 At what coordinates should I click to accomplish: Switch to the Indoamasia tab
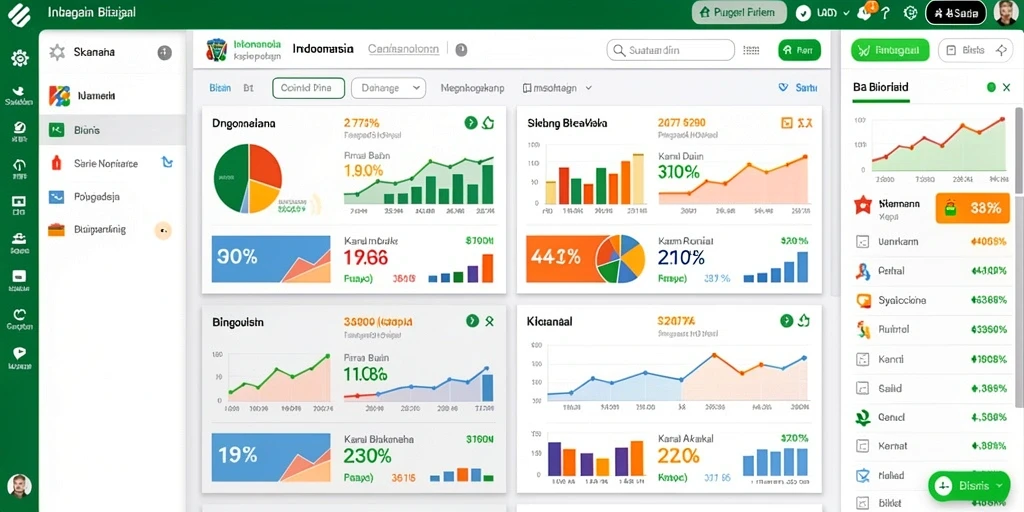pos(323,48)
